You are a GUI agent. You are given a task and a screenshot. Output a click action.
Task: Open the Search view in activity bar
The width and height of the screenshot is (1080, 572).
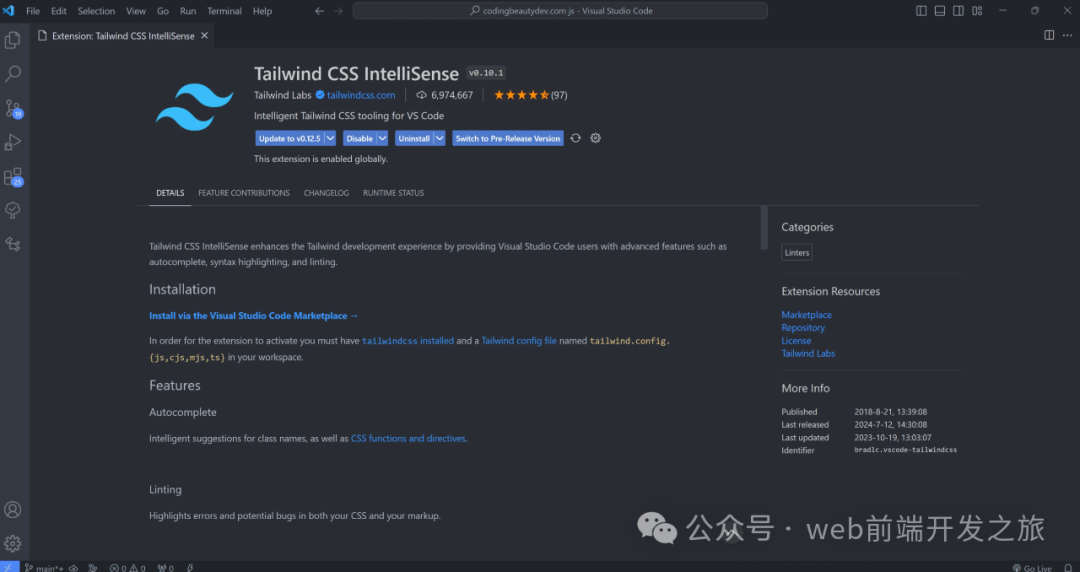click(13, 74)
